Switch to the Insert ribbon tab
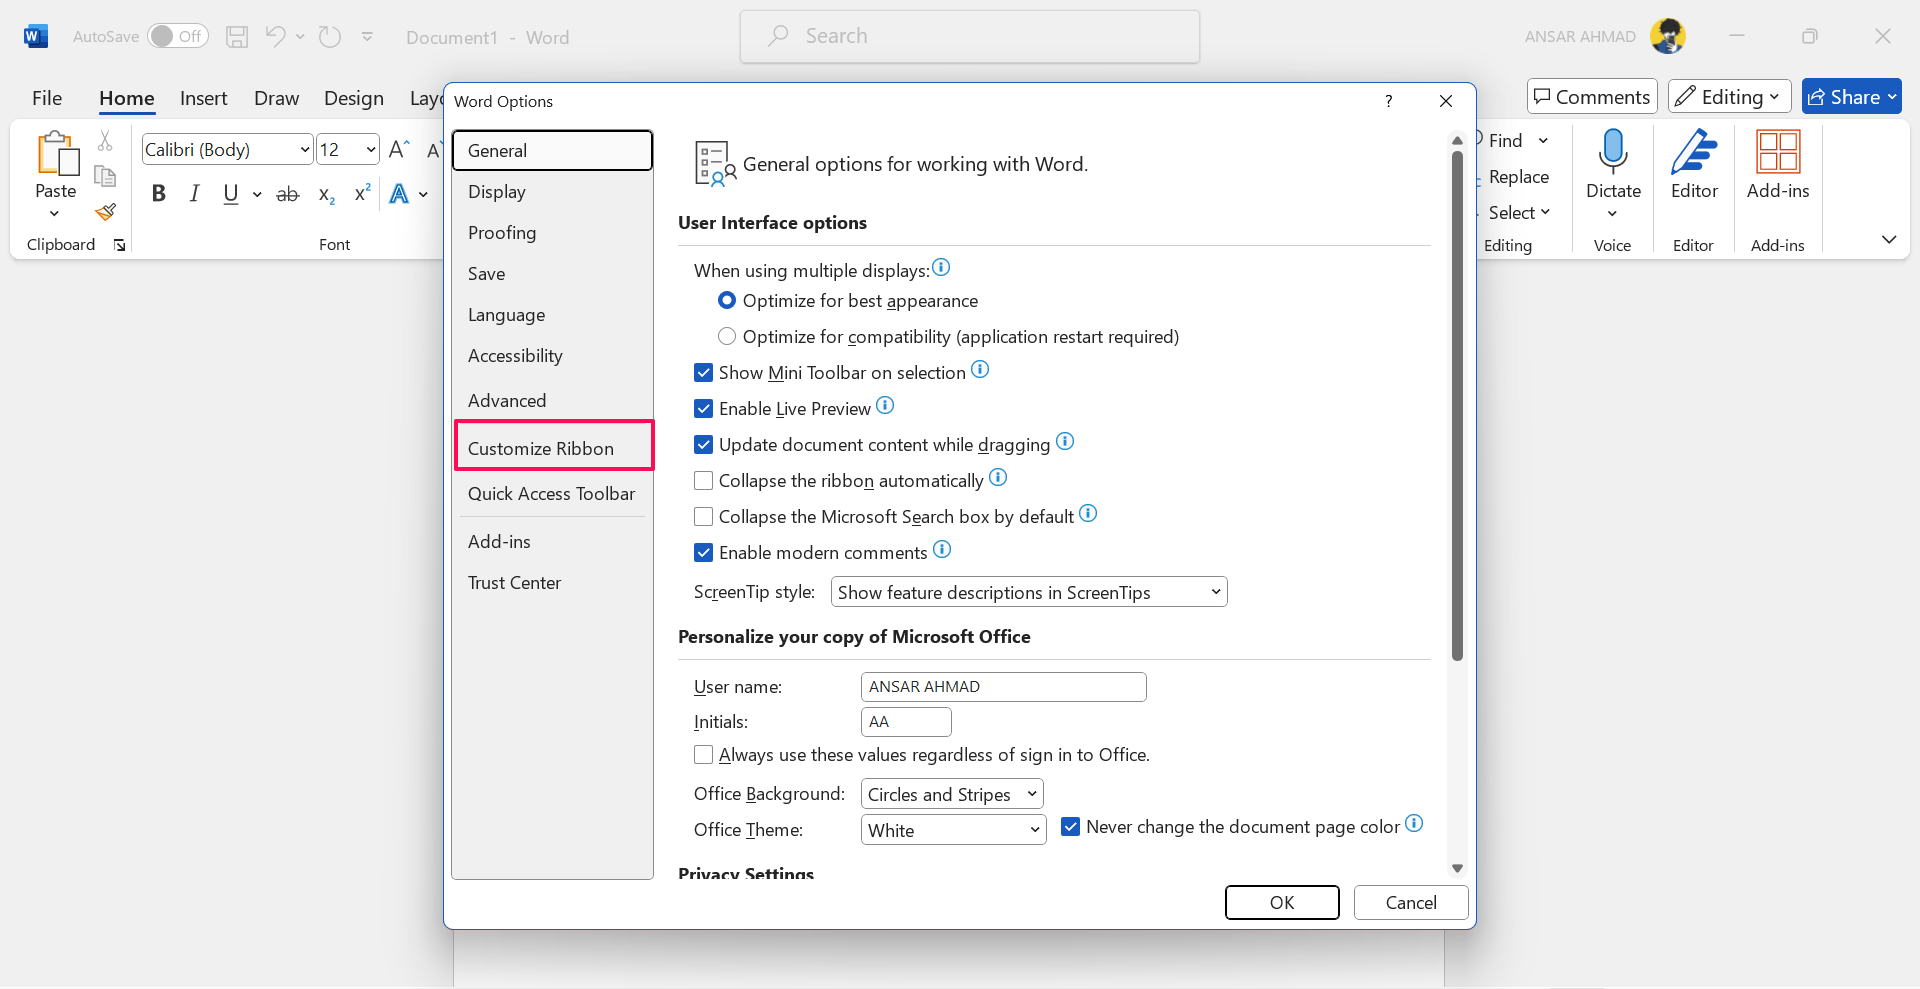 click(x=204, y=98)
